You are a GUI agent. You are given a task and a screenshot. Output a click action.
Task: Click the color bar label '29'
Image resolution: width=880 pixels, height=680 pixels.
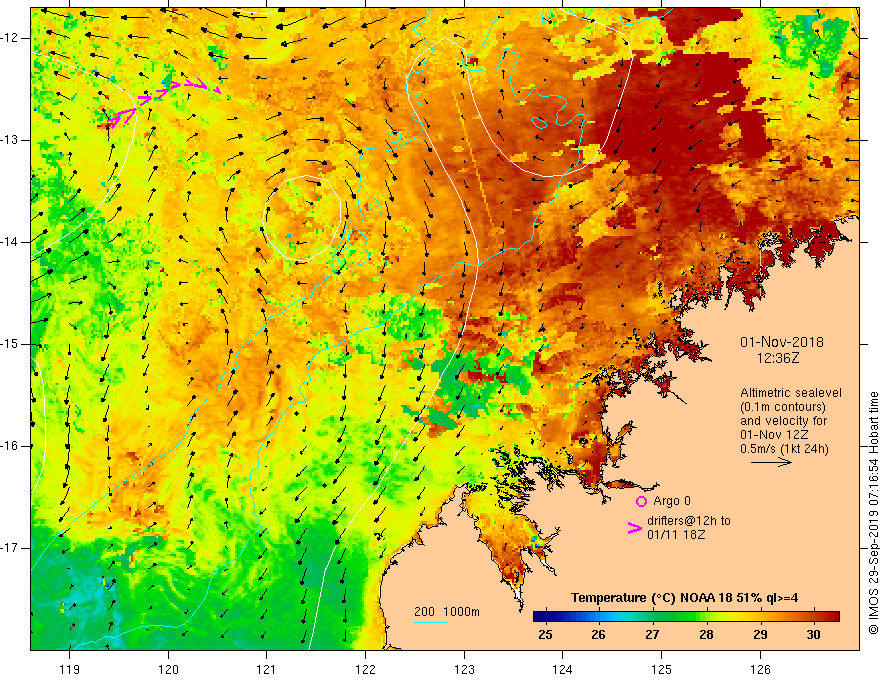click(x=760, y=635)
